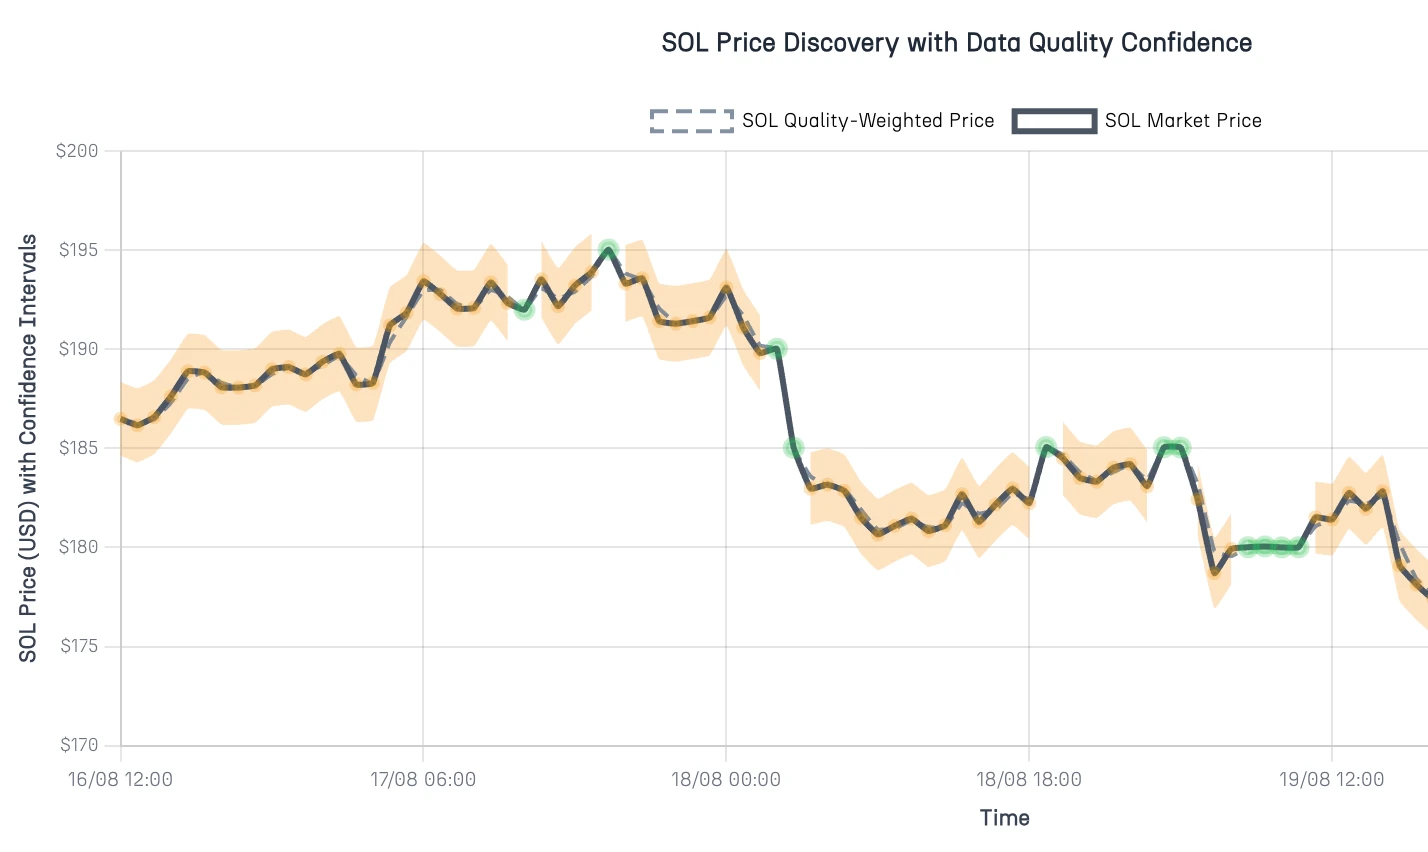This screenshot has height=852, width=1428.
Task: Toggle the SOL Market Price legend entry
Action: click(1182, 121)
